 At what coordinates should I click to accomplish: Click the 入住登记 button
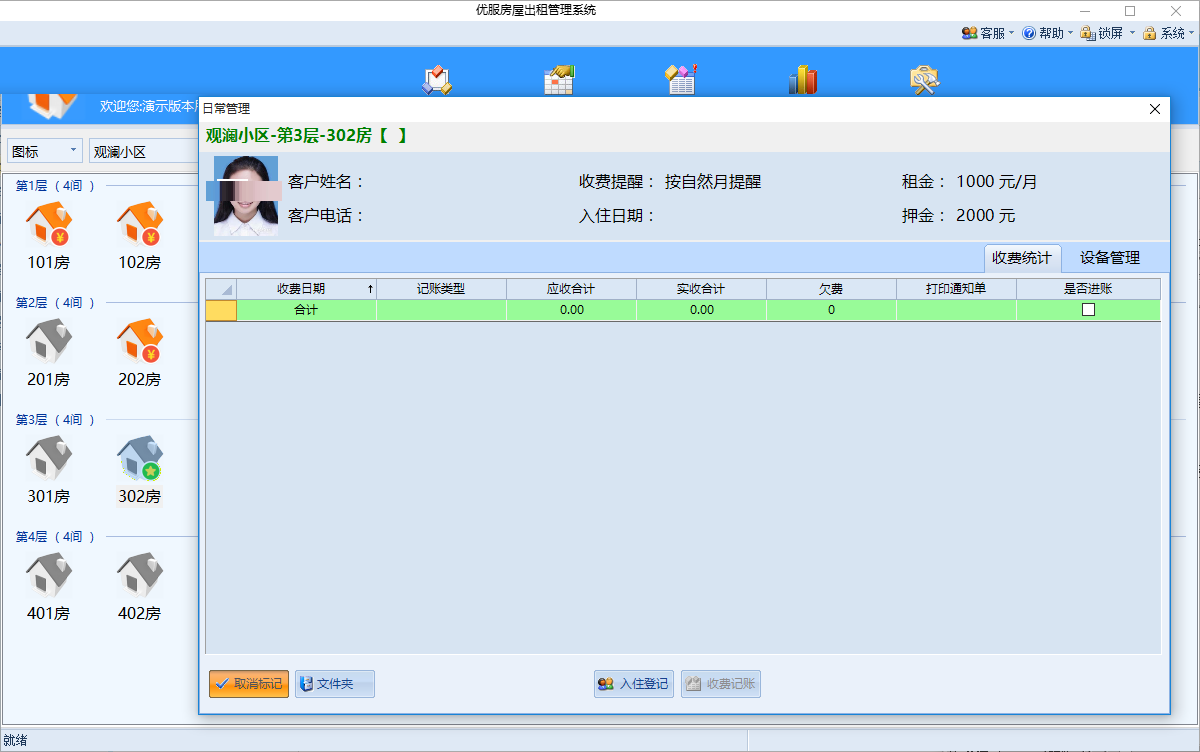[x=634, y=684]
